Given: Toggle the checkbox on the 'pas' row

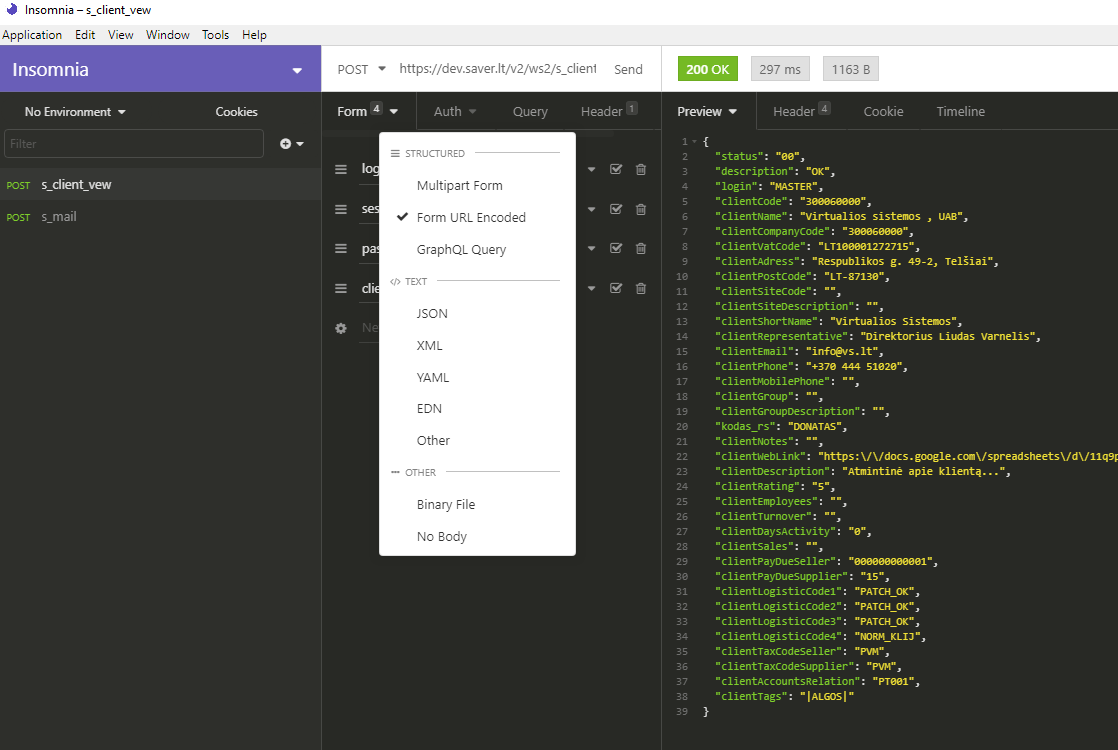Looking at the screenshot, I should (x=616, y=248).
